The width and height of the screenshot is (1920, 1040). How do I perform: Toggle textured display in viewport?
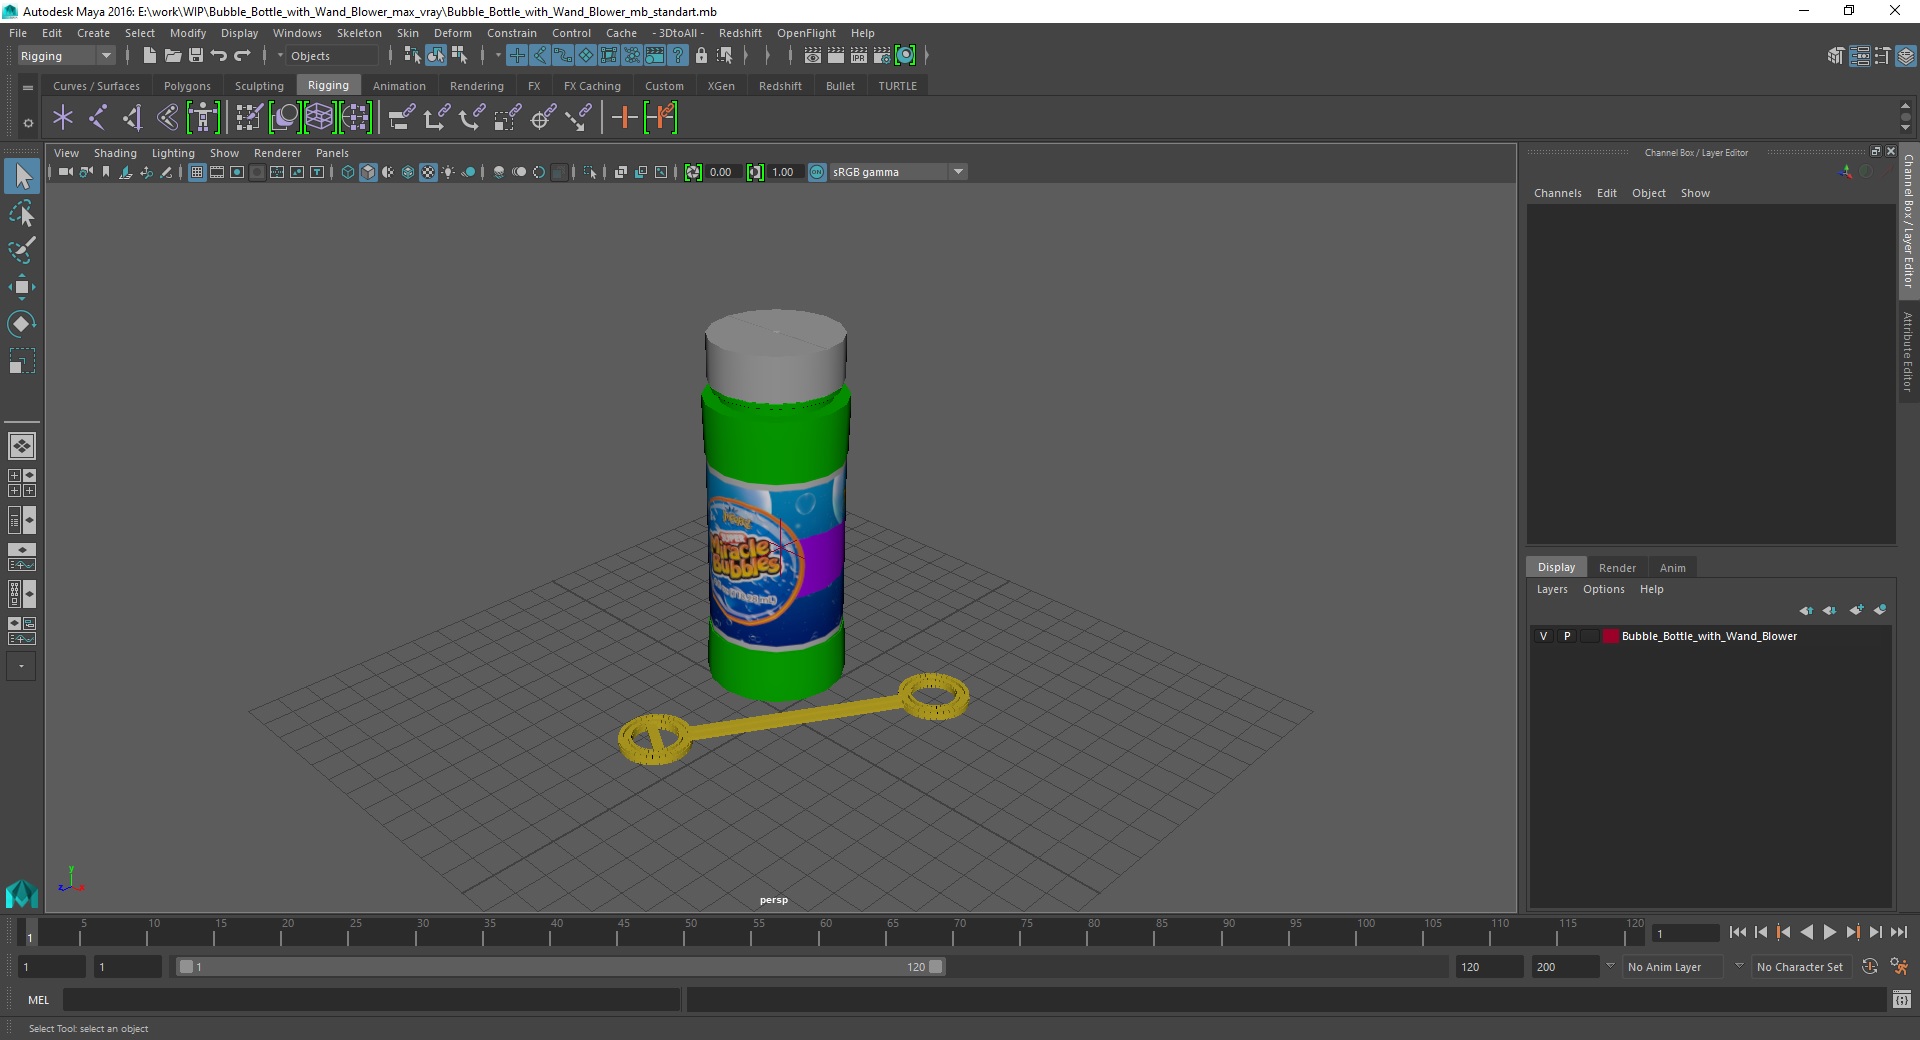coord(428,172)
